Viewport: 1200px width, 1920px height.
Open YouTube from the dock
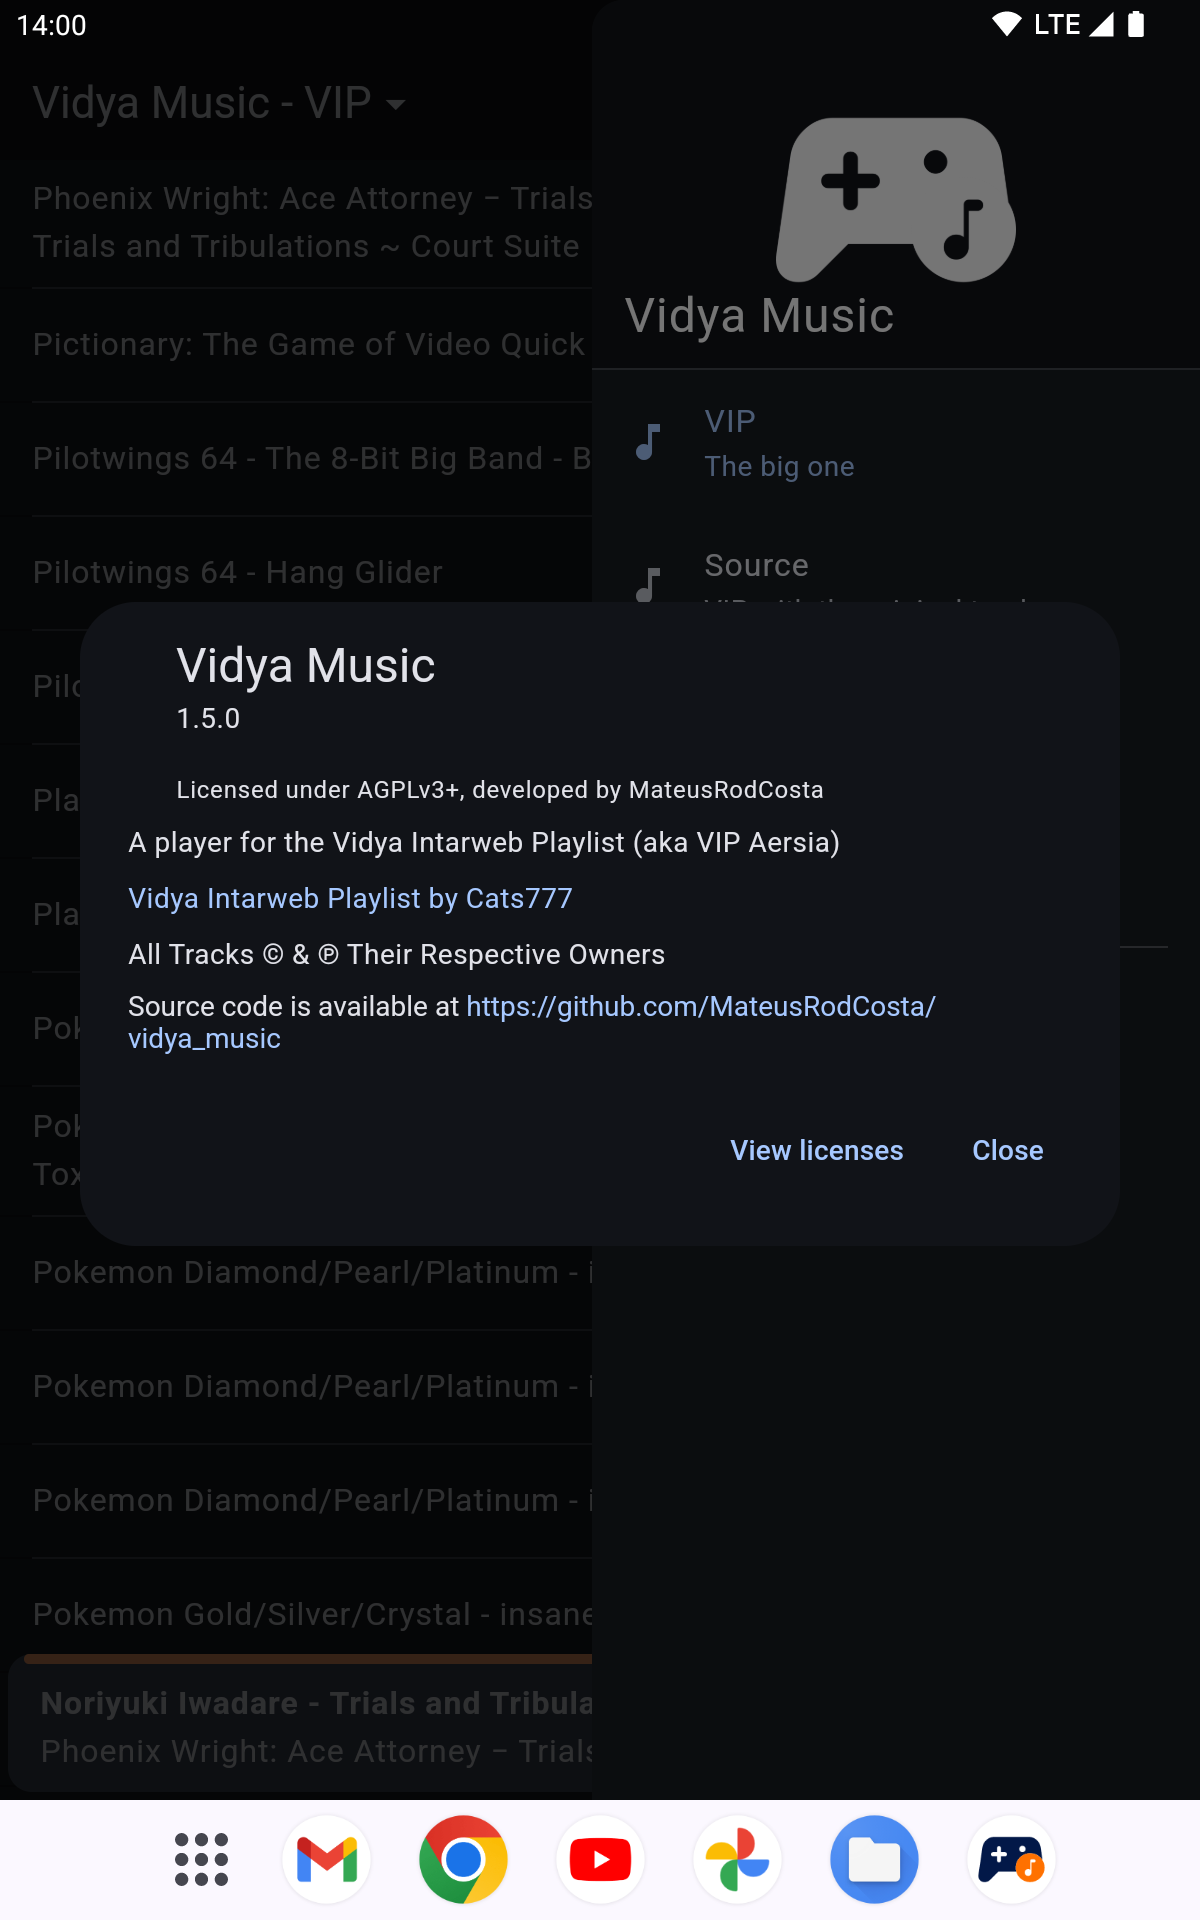click(600, 1860)
